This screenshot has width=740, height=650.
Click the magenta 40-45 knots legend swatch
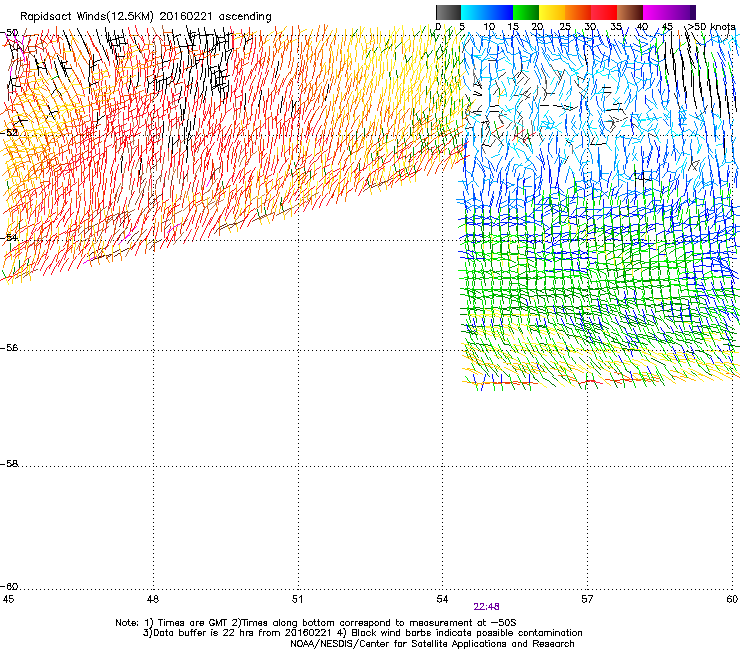(656, 12)
